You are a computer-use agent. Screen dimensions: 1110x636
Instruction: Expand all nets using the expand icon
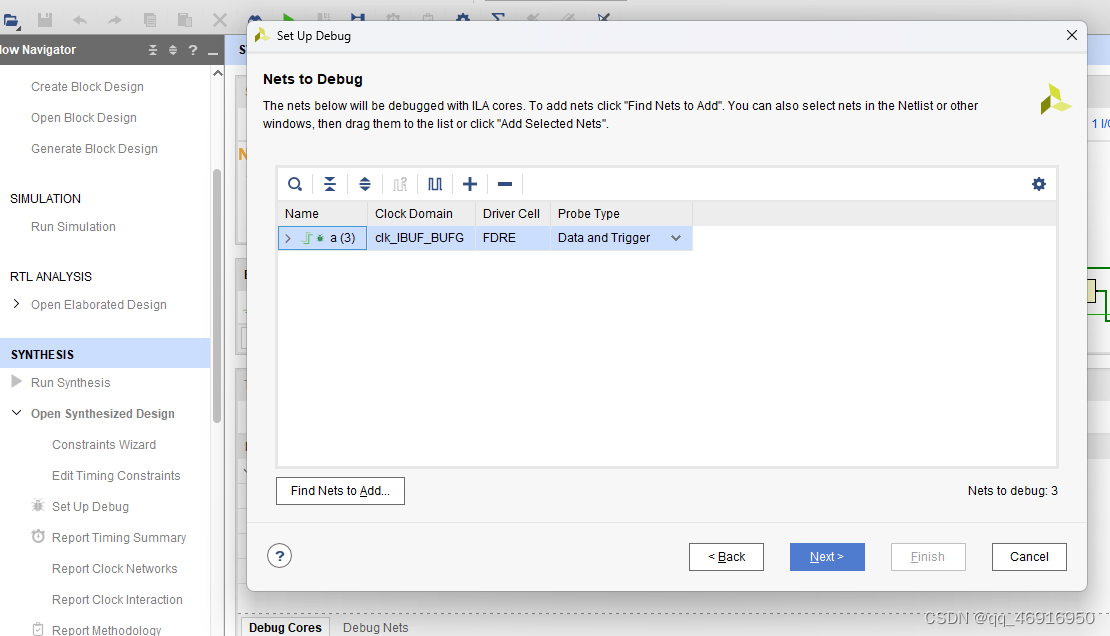[x=364, y=184]
